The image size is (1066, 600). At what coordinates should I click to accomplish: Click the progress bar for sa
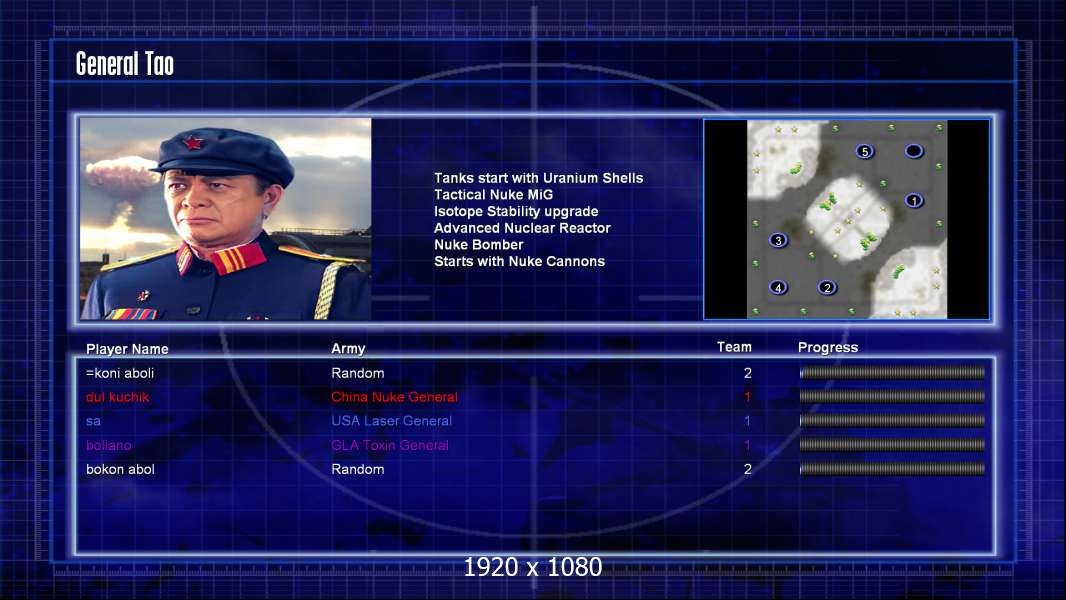(892, 421)
